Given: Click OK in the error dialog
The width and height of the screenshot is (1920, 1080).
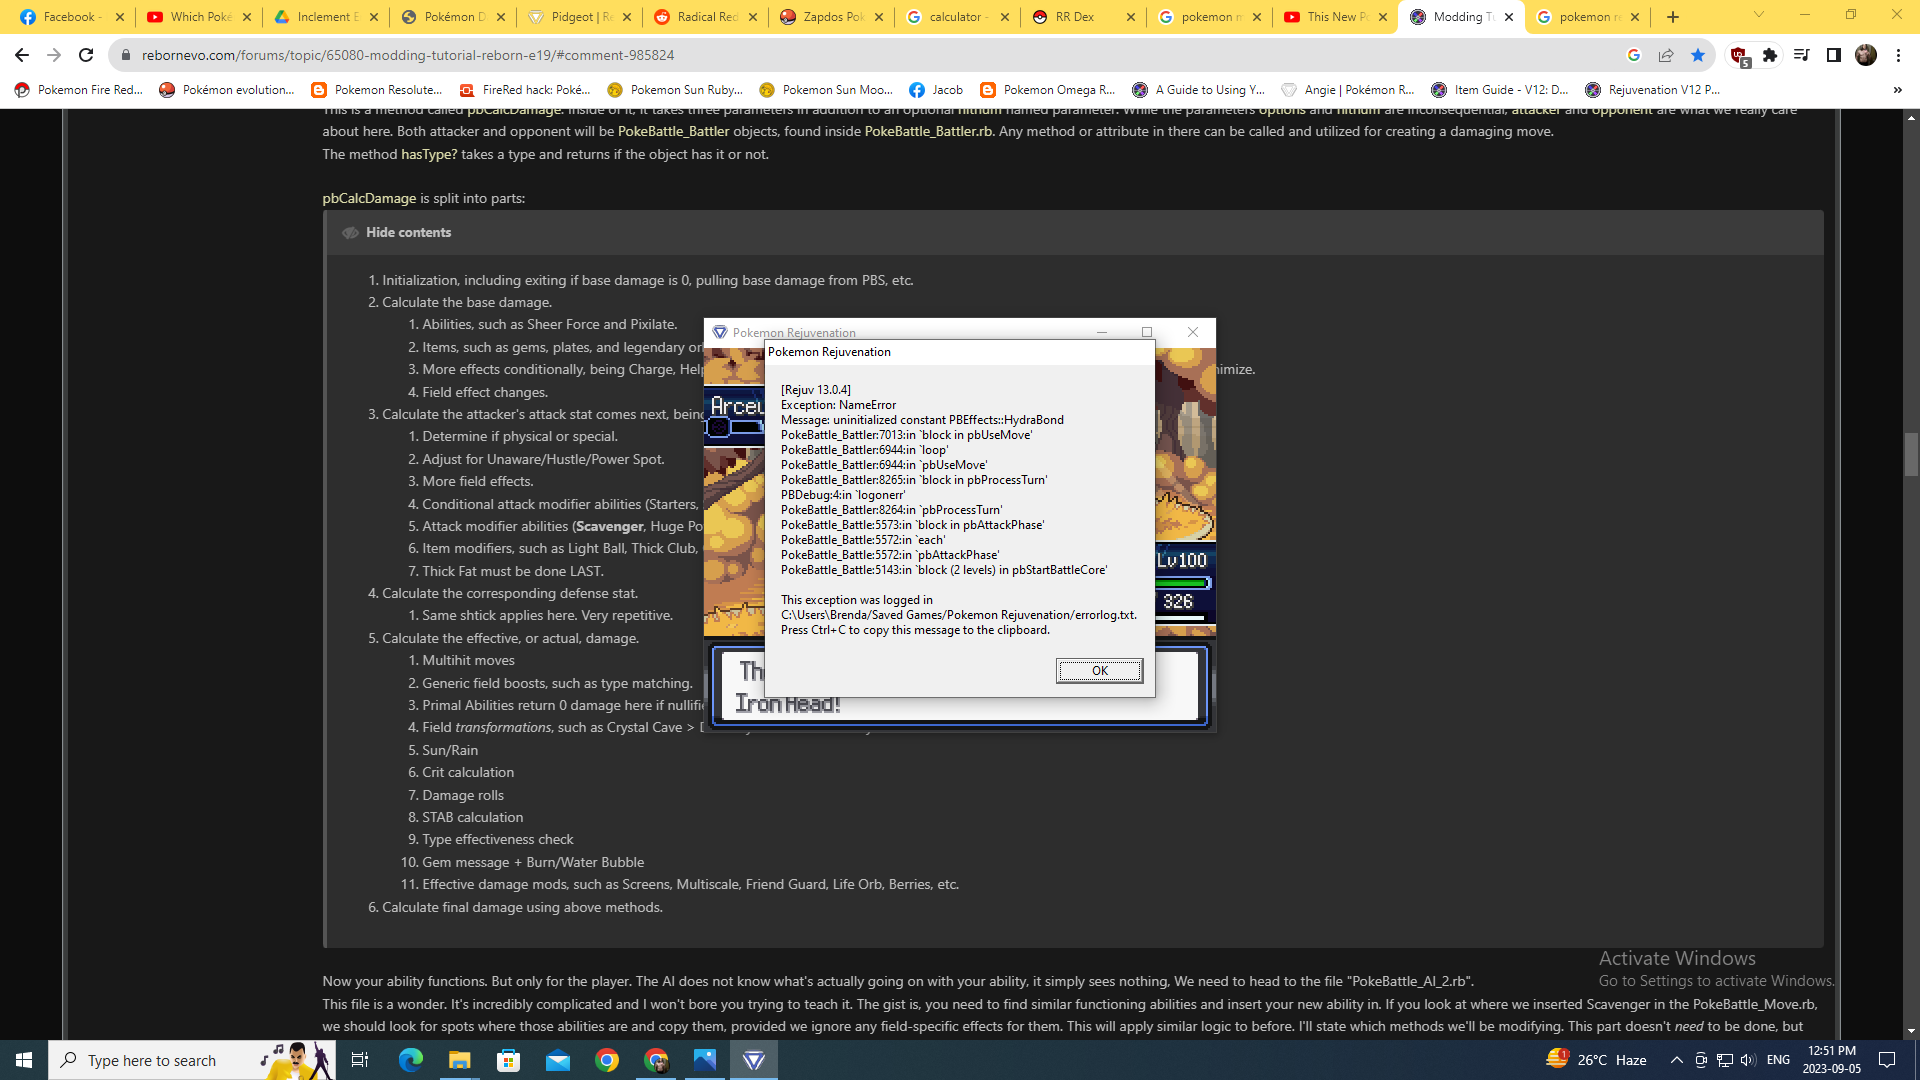Looking at the screenshot, I should (1099, 671).
